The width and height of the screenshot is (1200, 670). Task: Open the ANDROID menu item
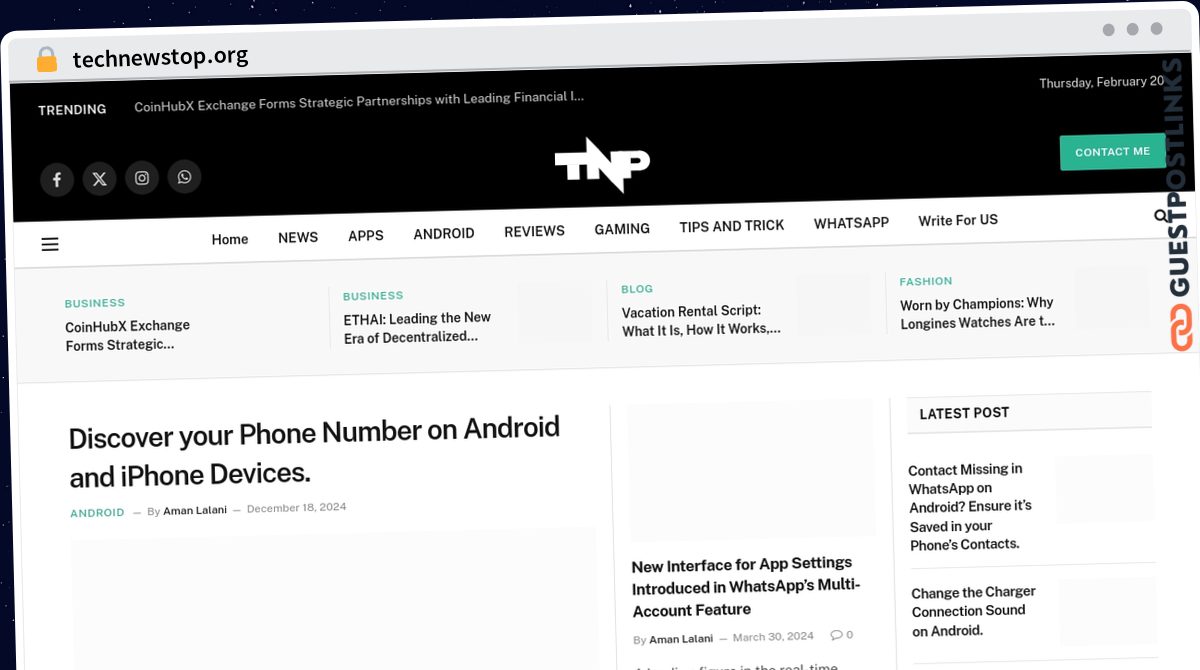444,233
